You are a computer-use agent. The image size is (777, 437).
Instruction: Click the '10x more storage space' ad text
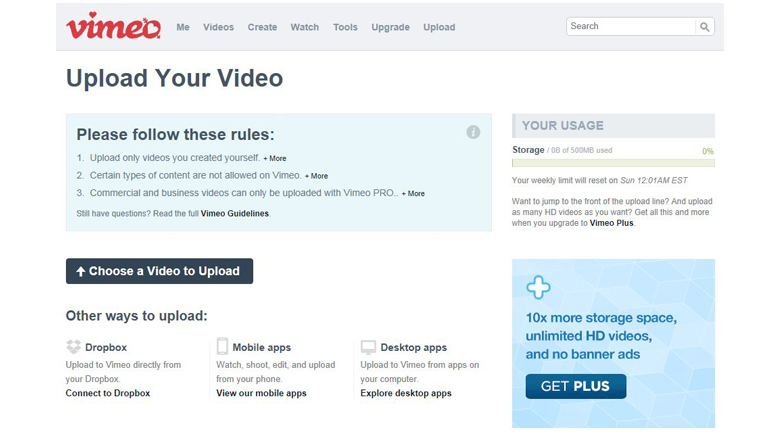[601, 318]
